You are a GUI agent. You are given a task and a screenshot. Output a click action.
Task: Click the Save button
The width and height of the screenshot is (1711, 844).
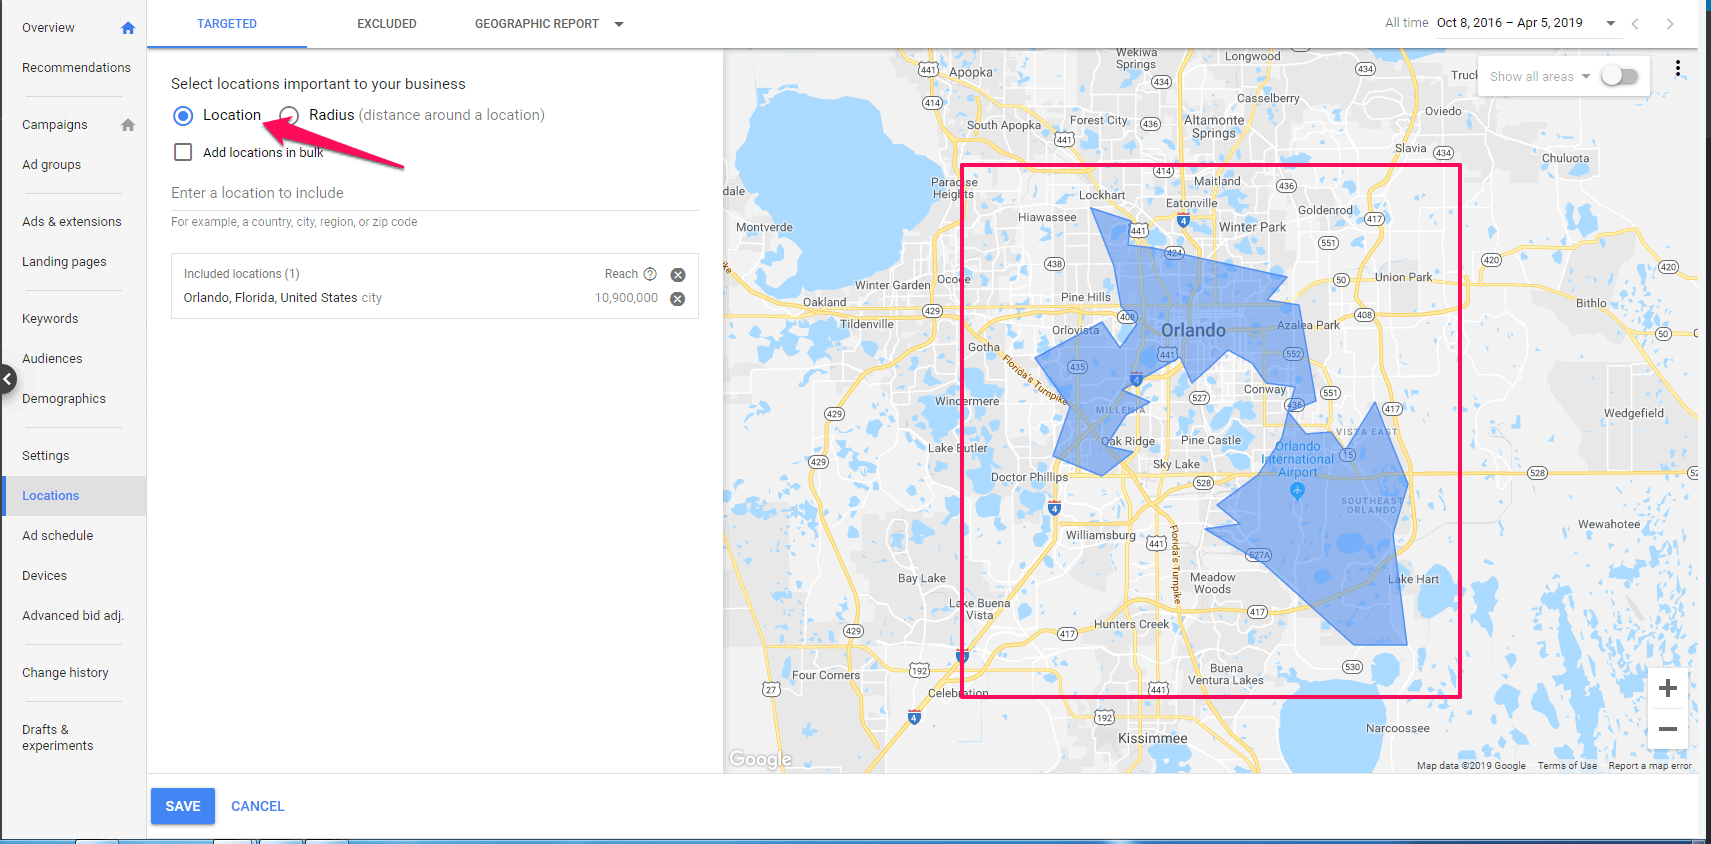(x=183, y=806)
